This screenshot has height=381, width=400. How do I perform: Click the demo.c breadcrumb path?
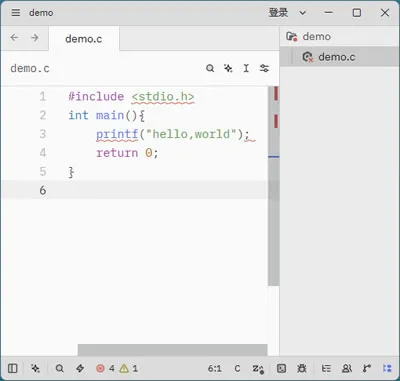tap(30, 68)
